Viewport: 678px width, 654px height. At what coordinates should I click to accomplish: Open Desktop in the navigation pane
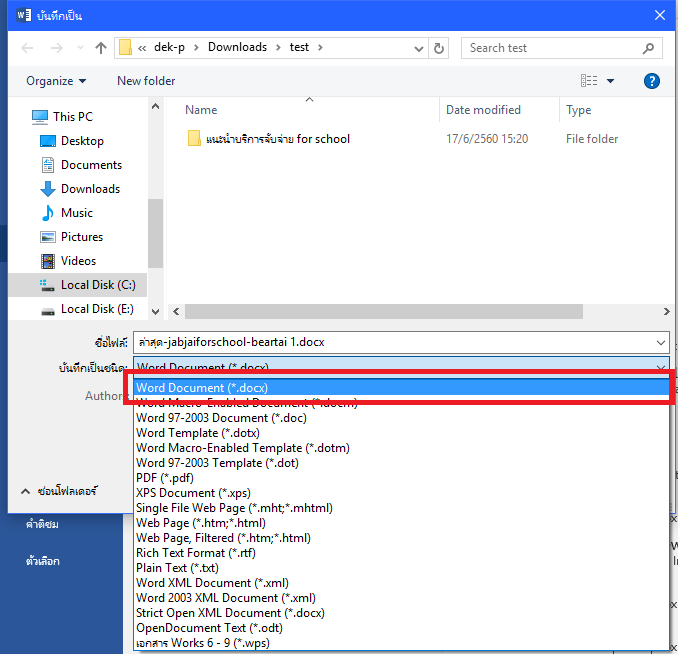click(x=82, y=141)
